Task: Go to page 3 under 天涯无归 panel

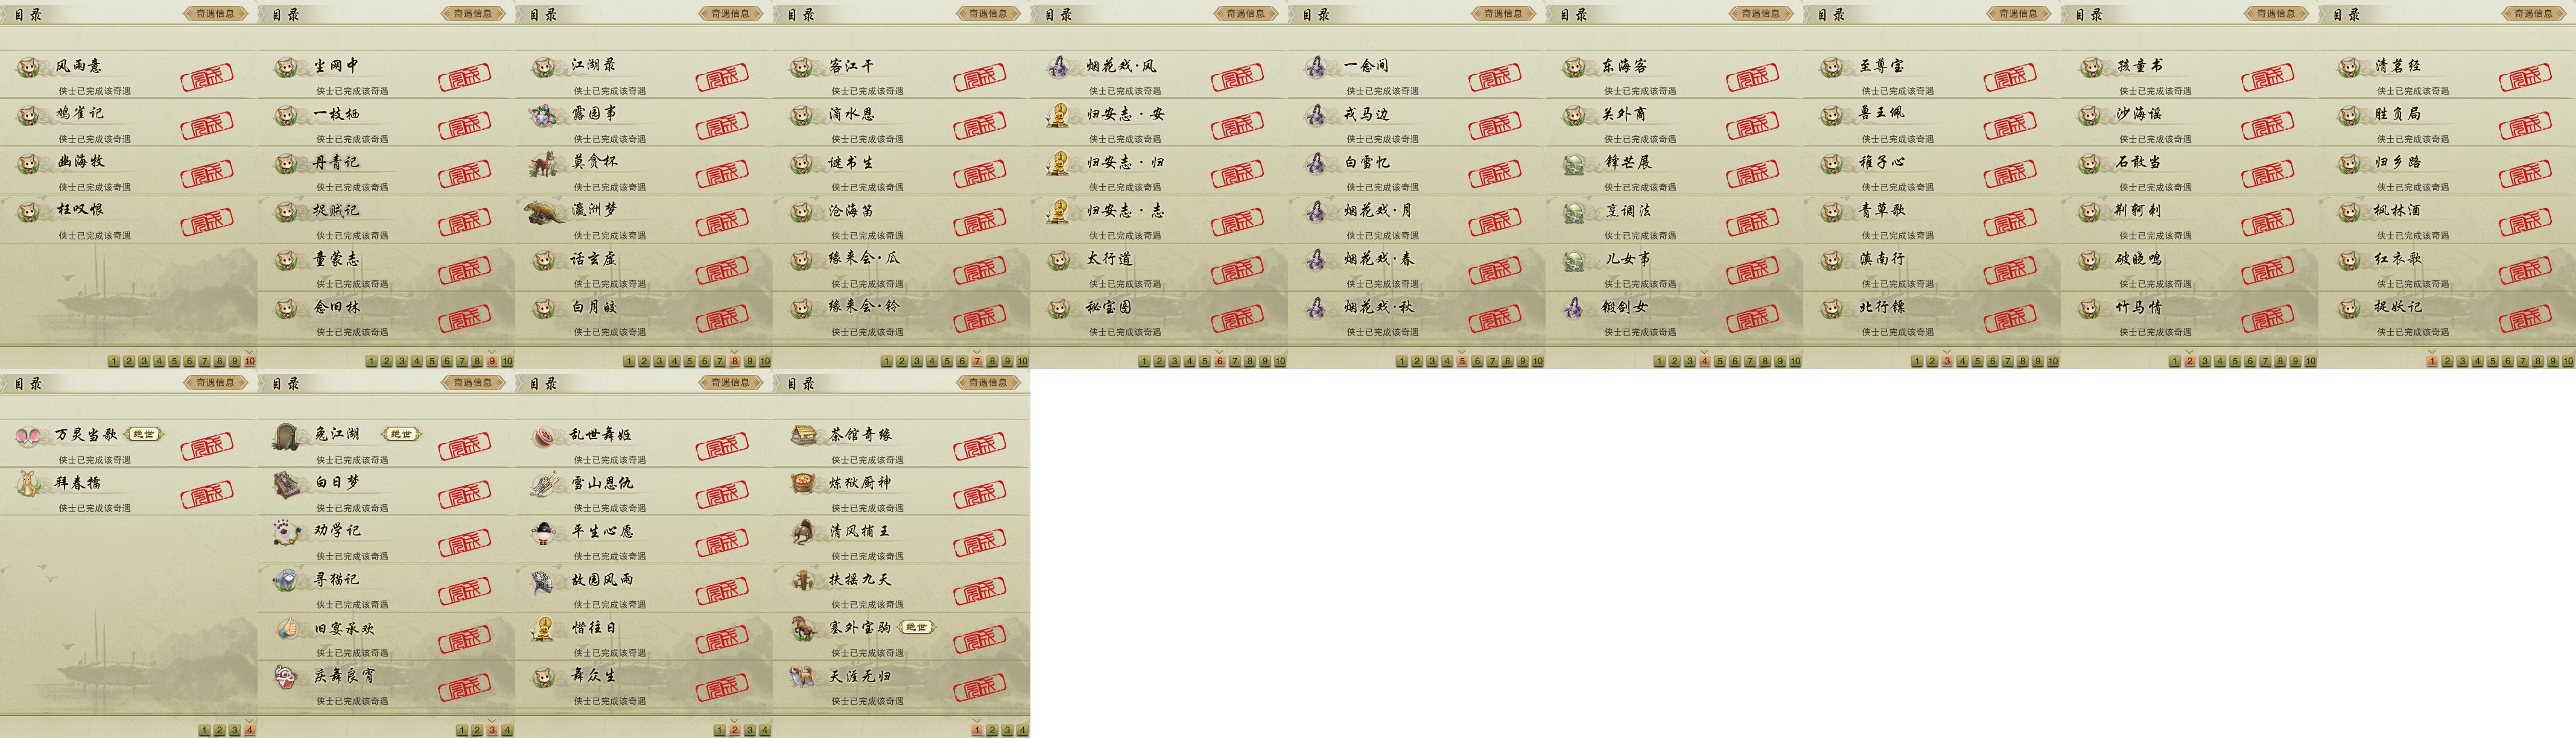Action: tap(1007, 731)
